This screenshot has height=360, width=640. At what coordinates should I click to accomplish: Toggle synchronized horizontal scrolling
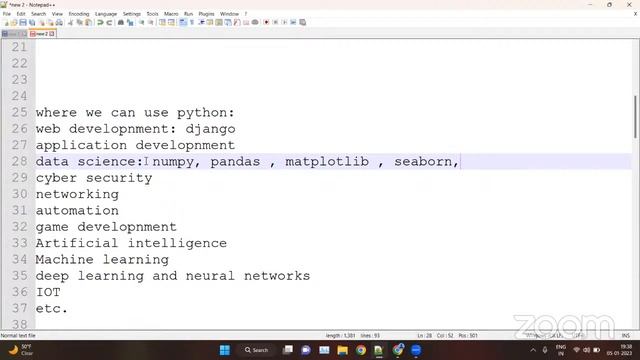click(171, 22)
